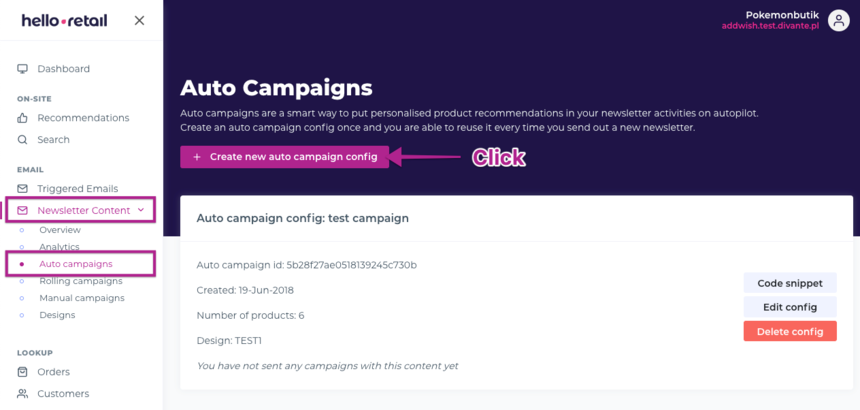Image resolution: width=860 pixels, height=410 pixels.
Task: Open the Designs submenu item
Action: coord(57,315)
